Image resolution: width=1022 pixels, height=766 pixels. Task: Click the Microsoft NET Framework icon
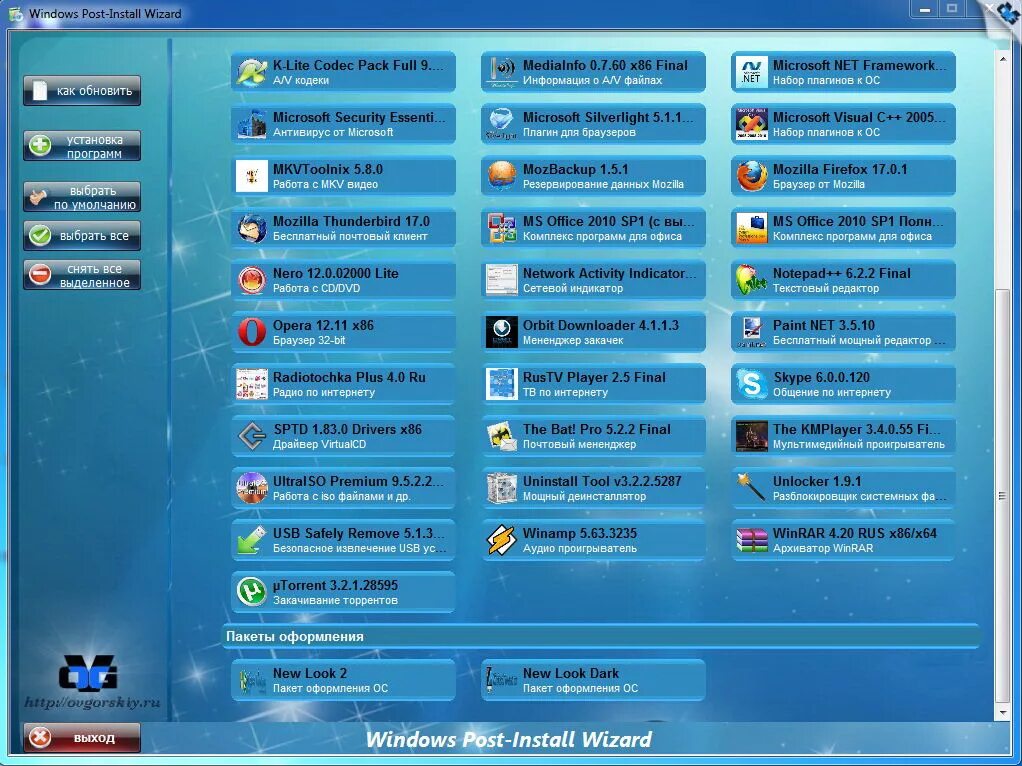pyautogui.click(x=752, y=72)
